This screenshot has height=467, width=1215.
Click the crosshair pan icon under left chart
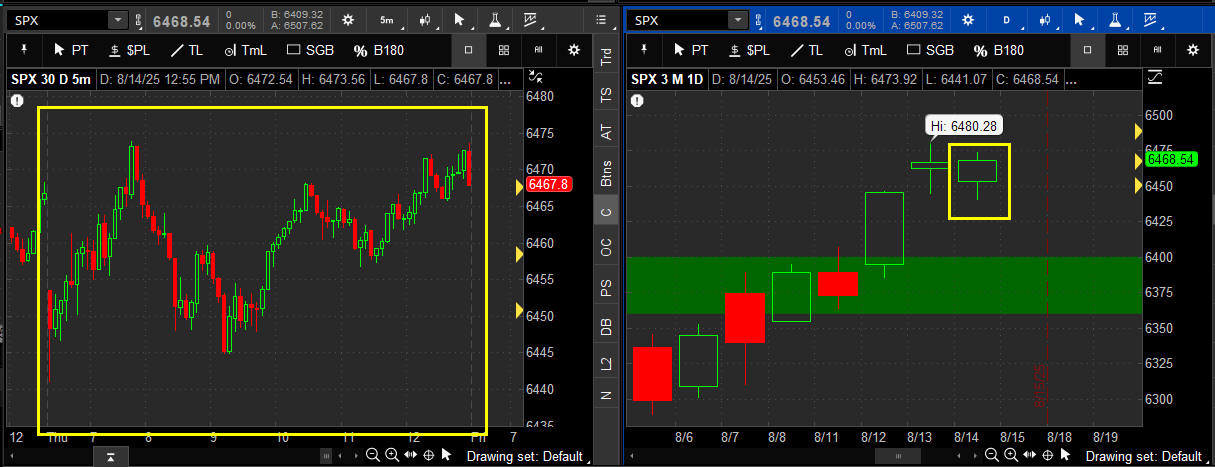tap(430, 455)
